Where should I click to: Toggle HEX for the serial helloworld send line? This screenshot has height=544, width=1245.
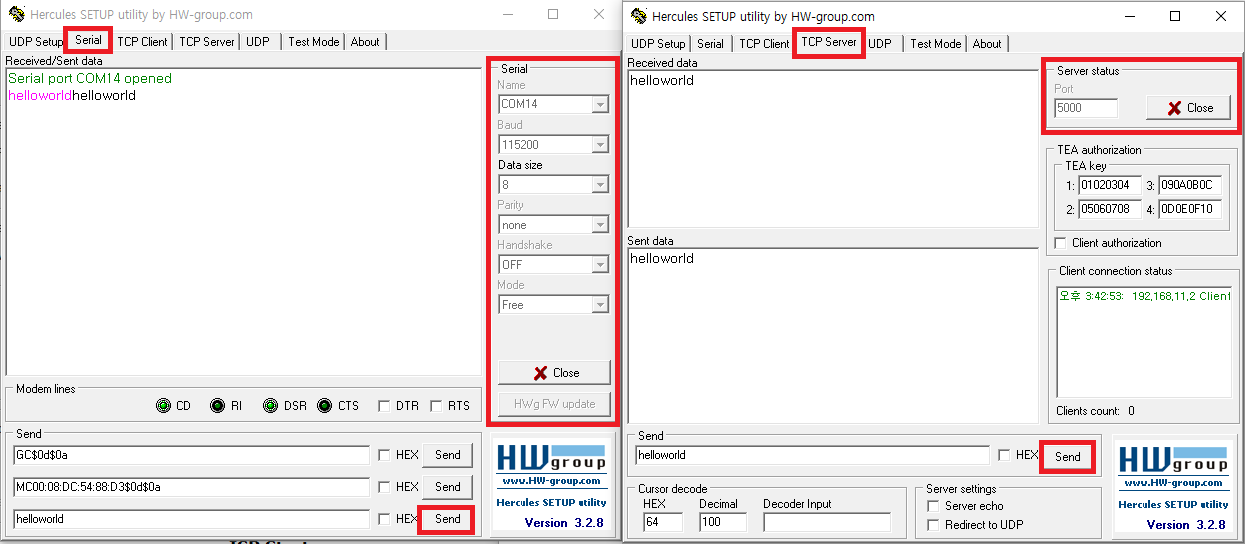[x=384, y=519]
